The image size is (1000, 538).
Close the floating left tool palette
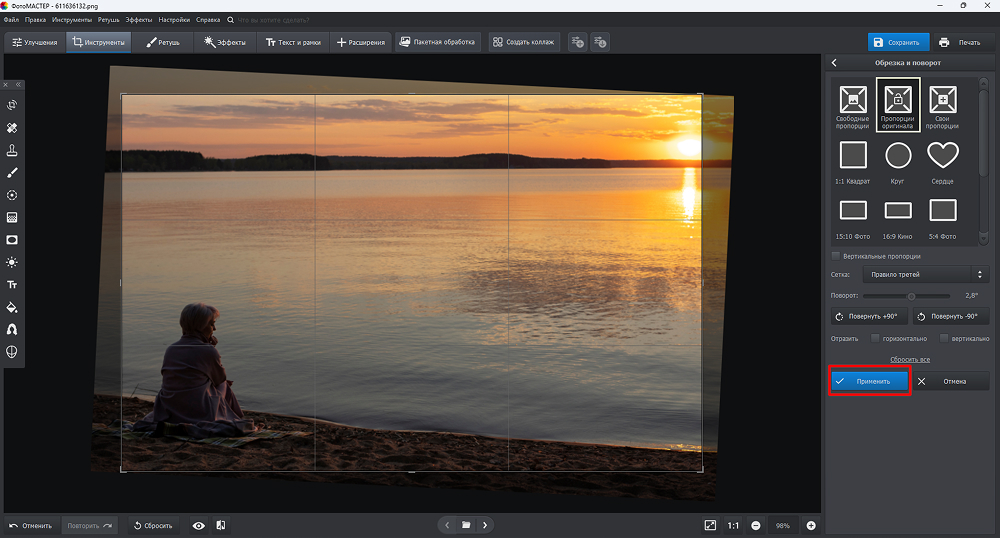click(6, 84)
